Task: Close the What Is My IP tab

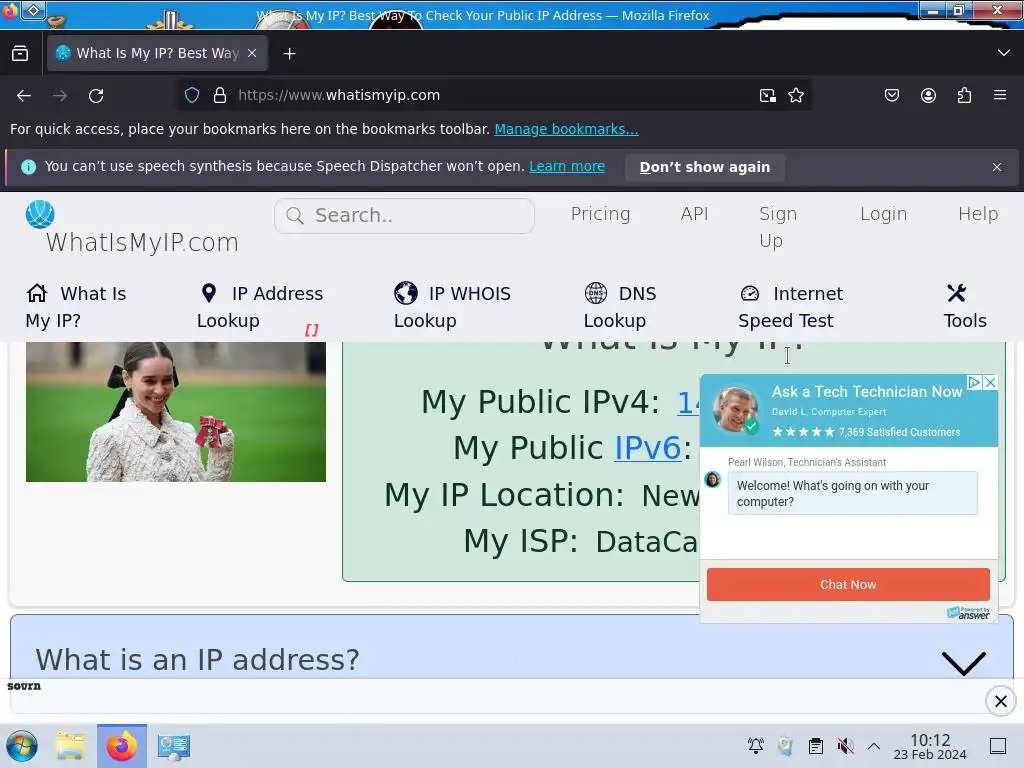Action: point(252,54)
